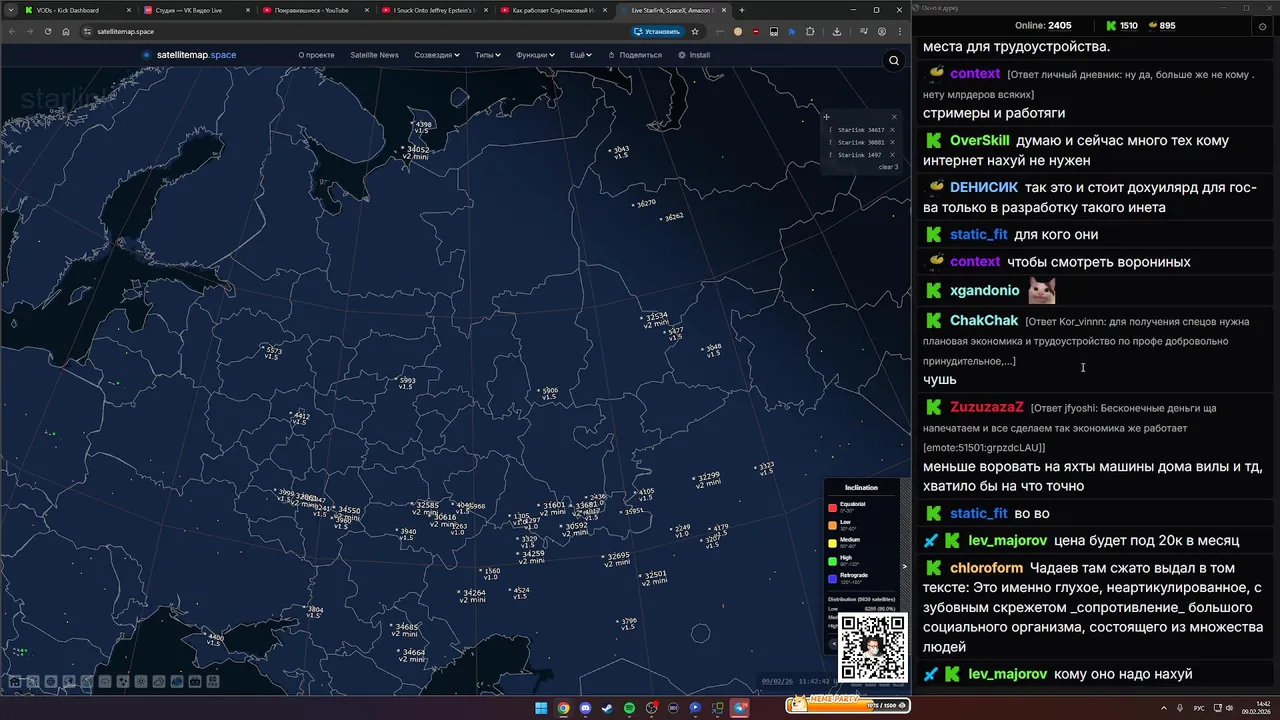Image resolution: width=1280 pixels, height=720 pixels.
Task: Open Discord from the Windows taskbar
Action: coord(585,708)
